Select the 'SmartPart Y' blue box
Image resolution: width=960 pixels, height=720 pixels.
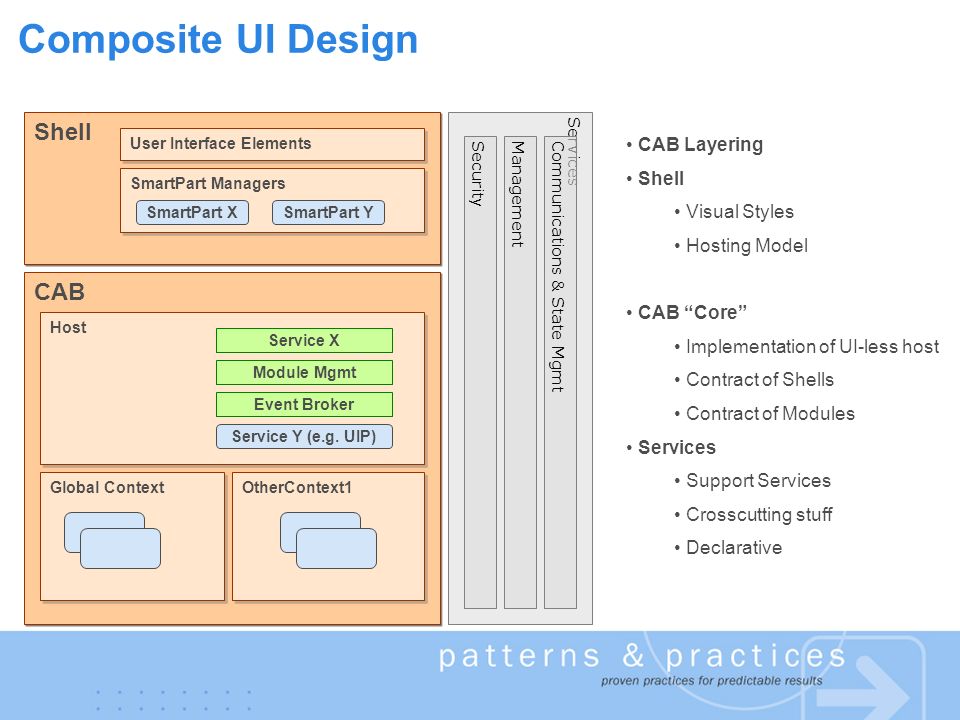coord(328,212)
